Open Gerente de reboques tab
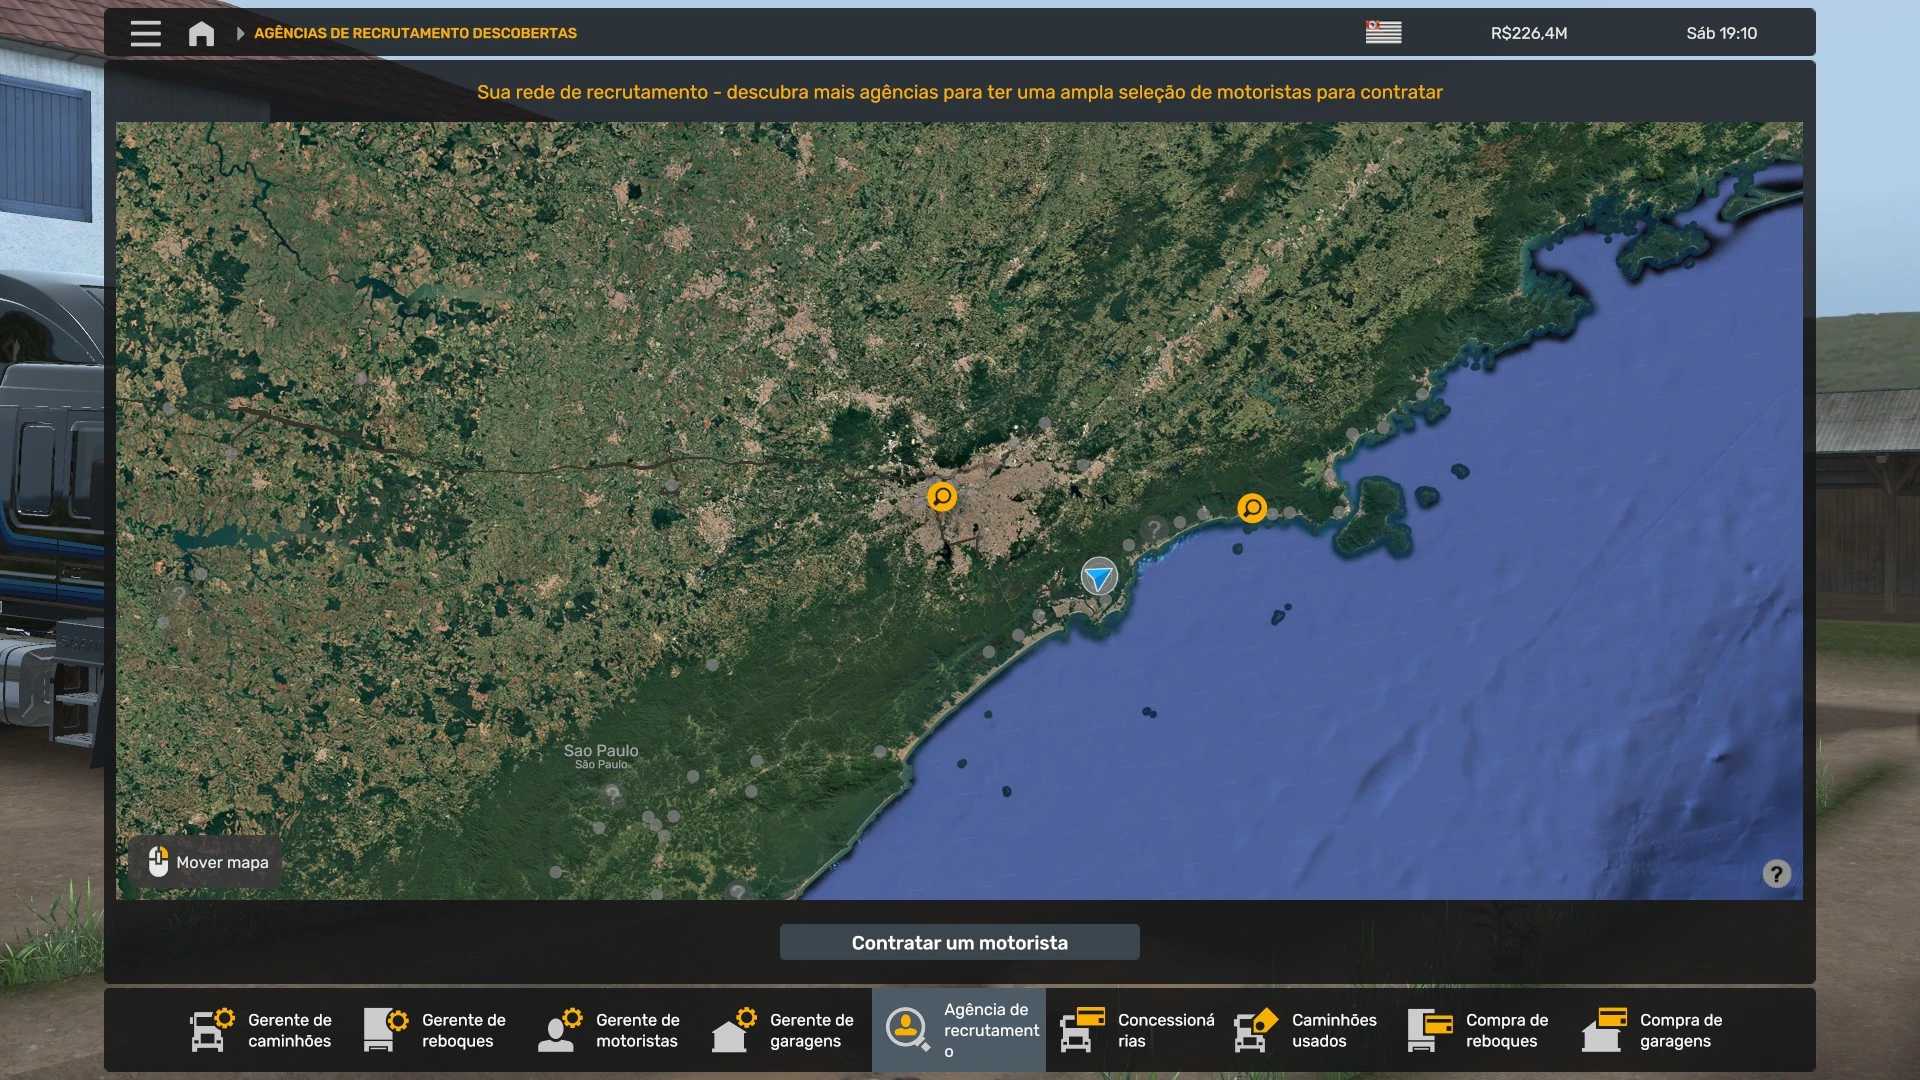This screenshot has width=1920, height=1080. (436, 1030)
